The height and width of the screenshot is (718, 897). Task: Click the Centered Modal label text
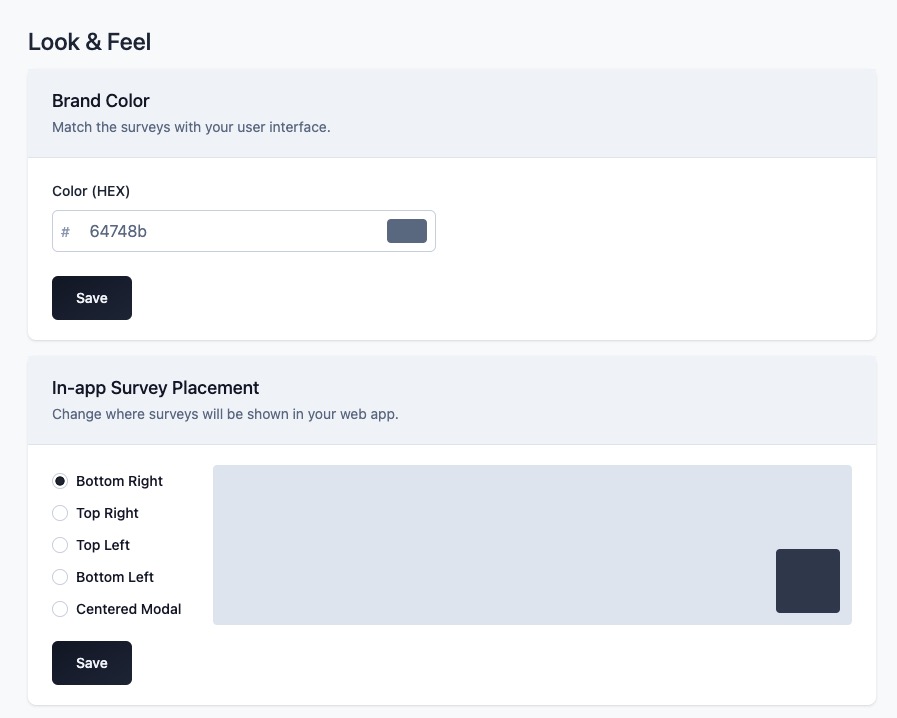pyautogui.click(x=128, y=609)
